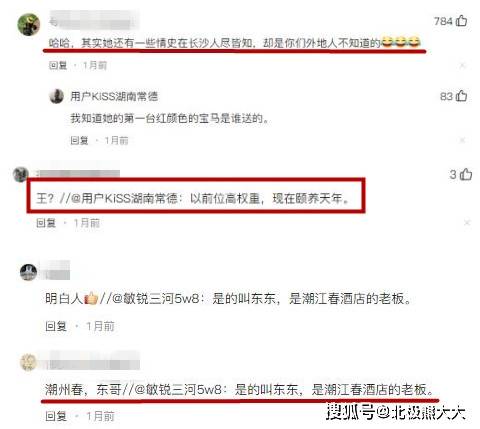Dismiss the top comment via faint X icon
480x429 pixels.
point(462,65)
